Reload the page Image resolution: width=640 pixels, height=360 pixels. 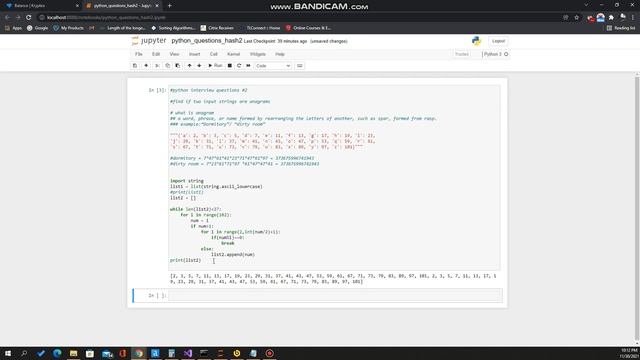click(29, 18)
